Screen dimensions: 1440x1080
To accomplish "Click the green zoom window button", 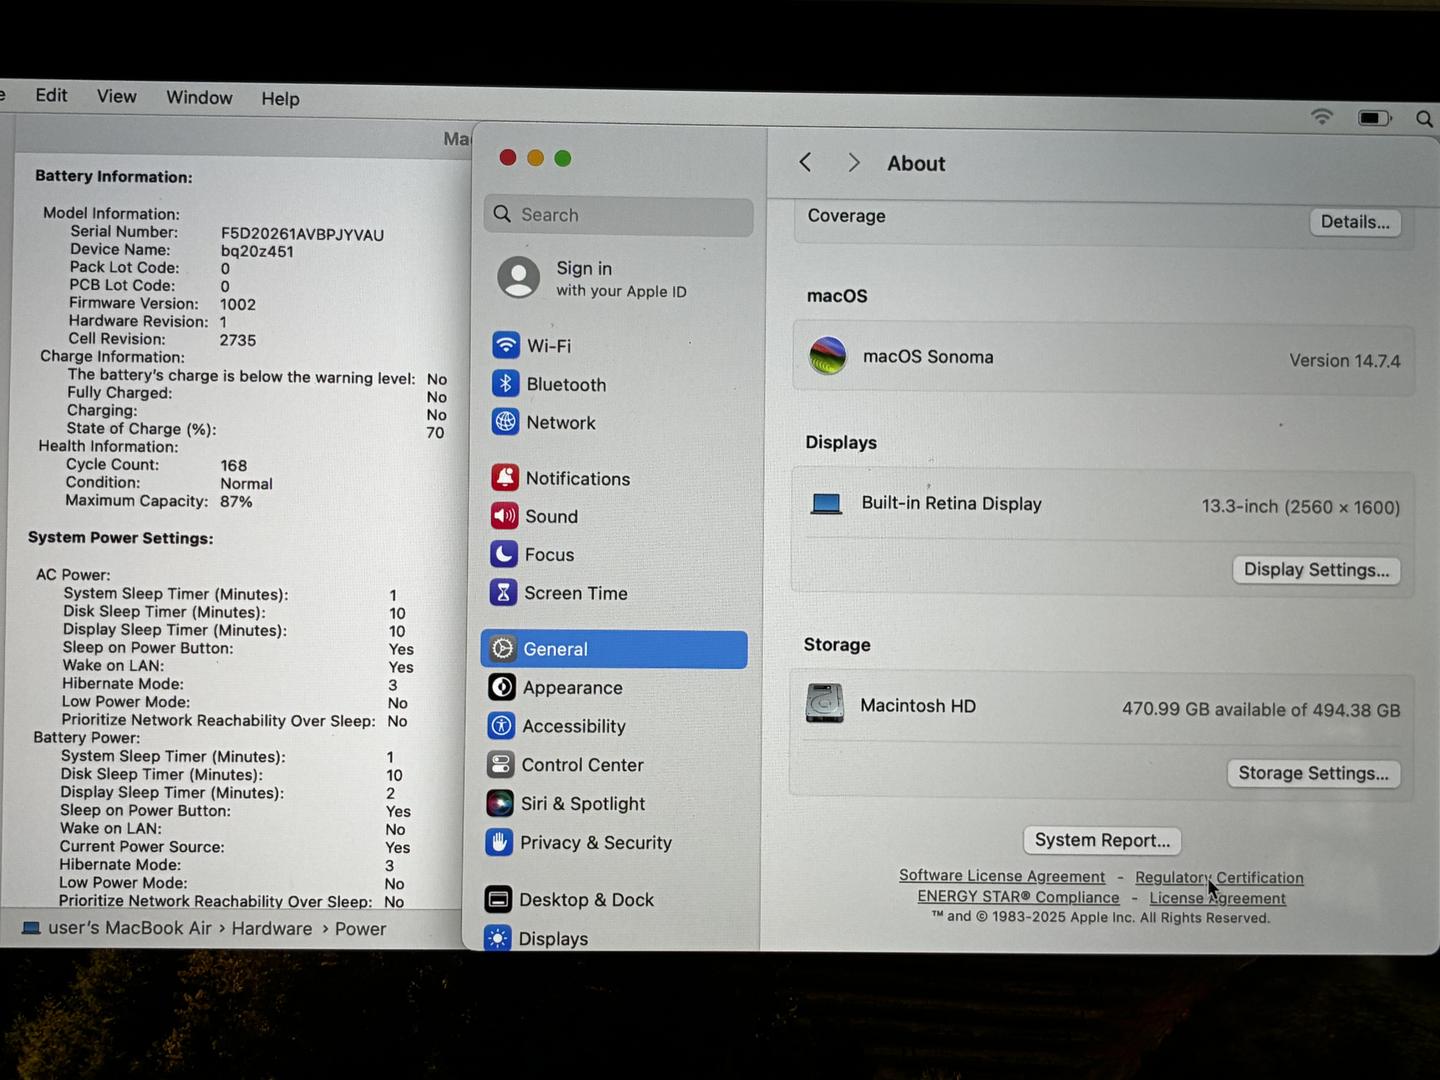I will click(x=563, y=158).
